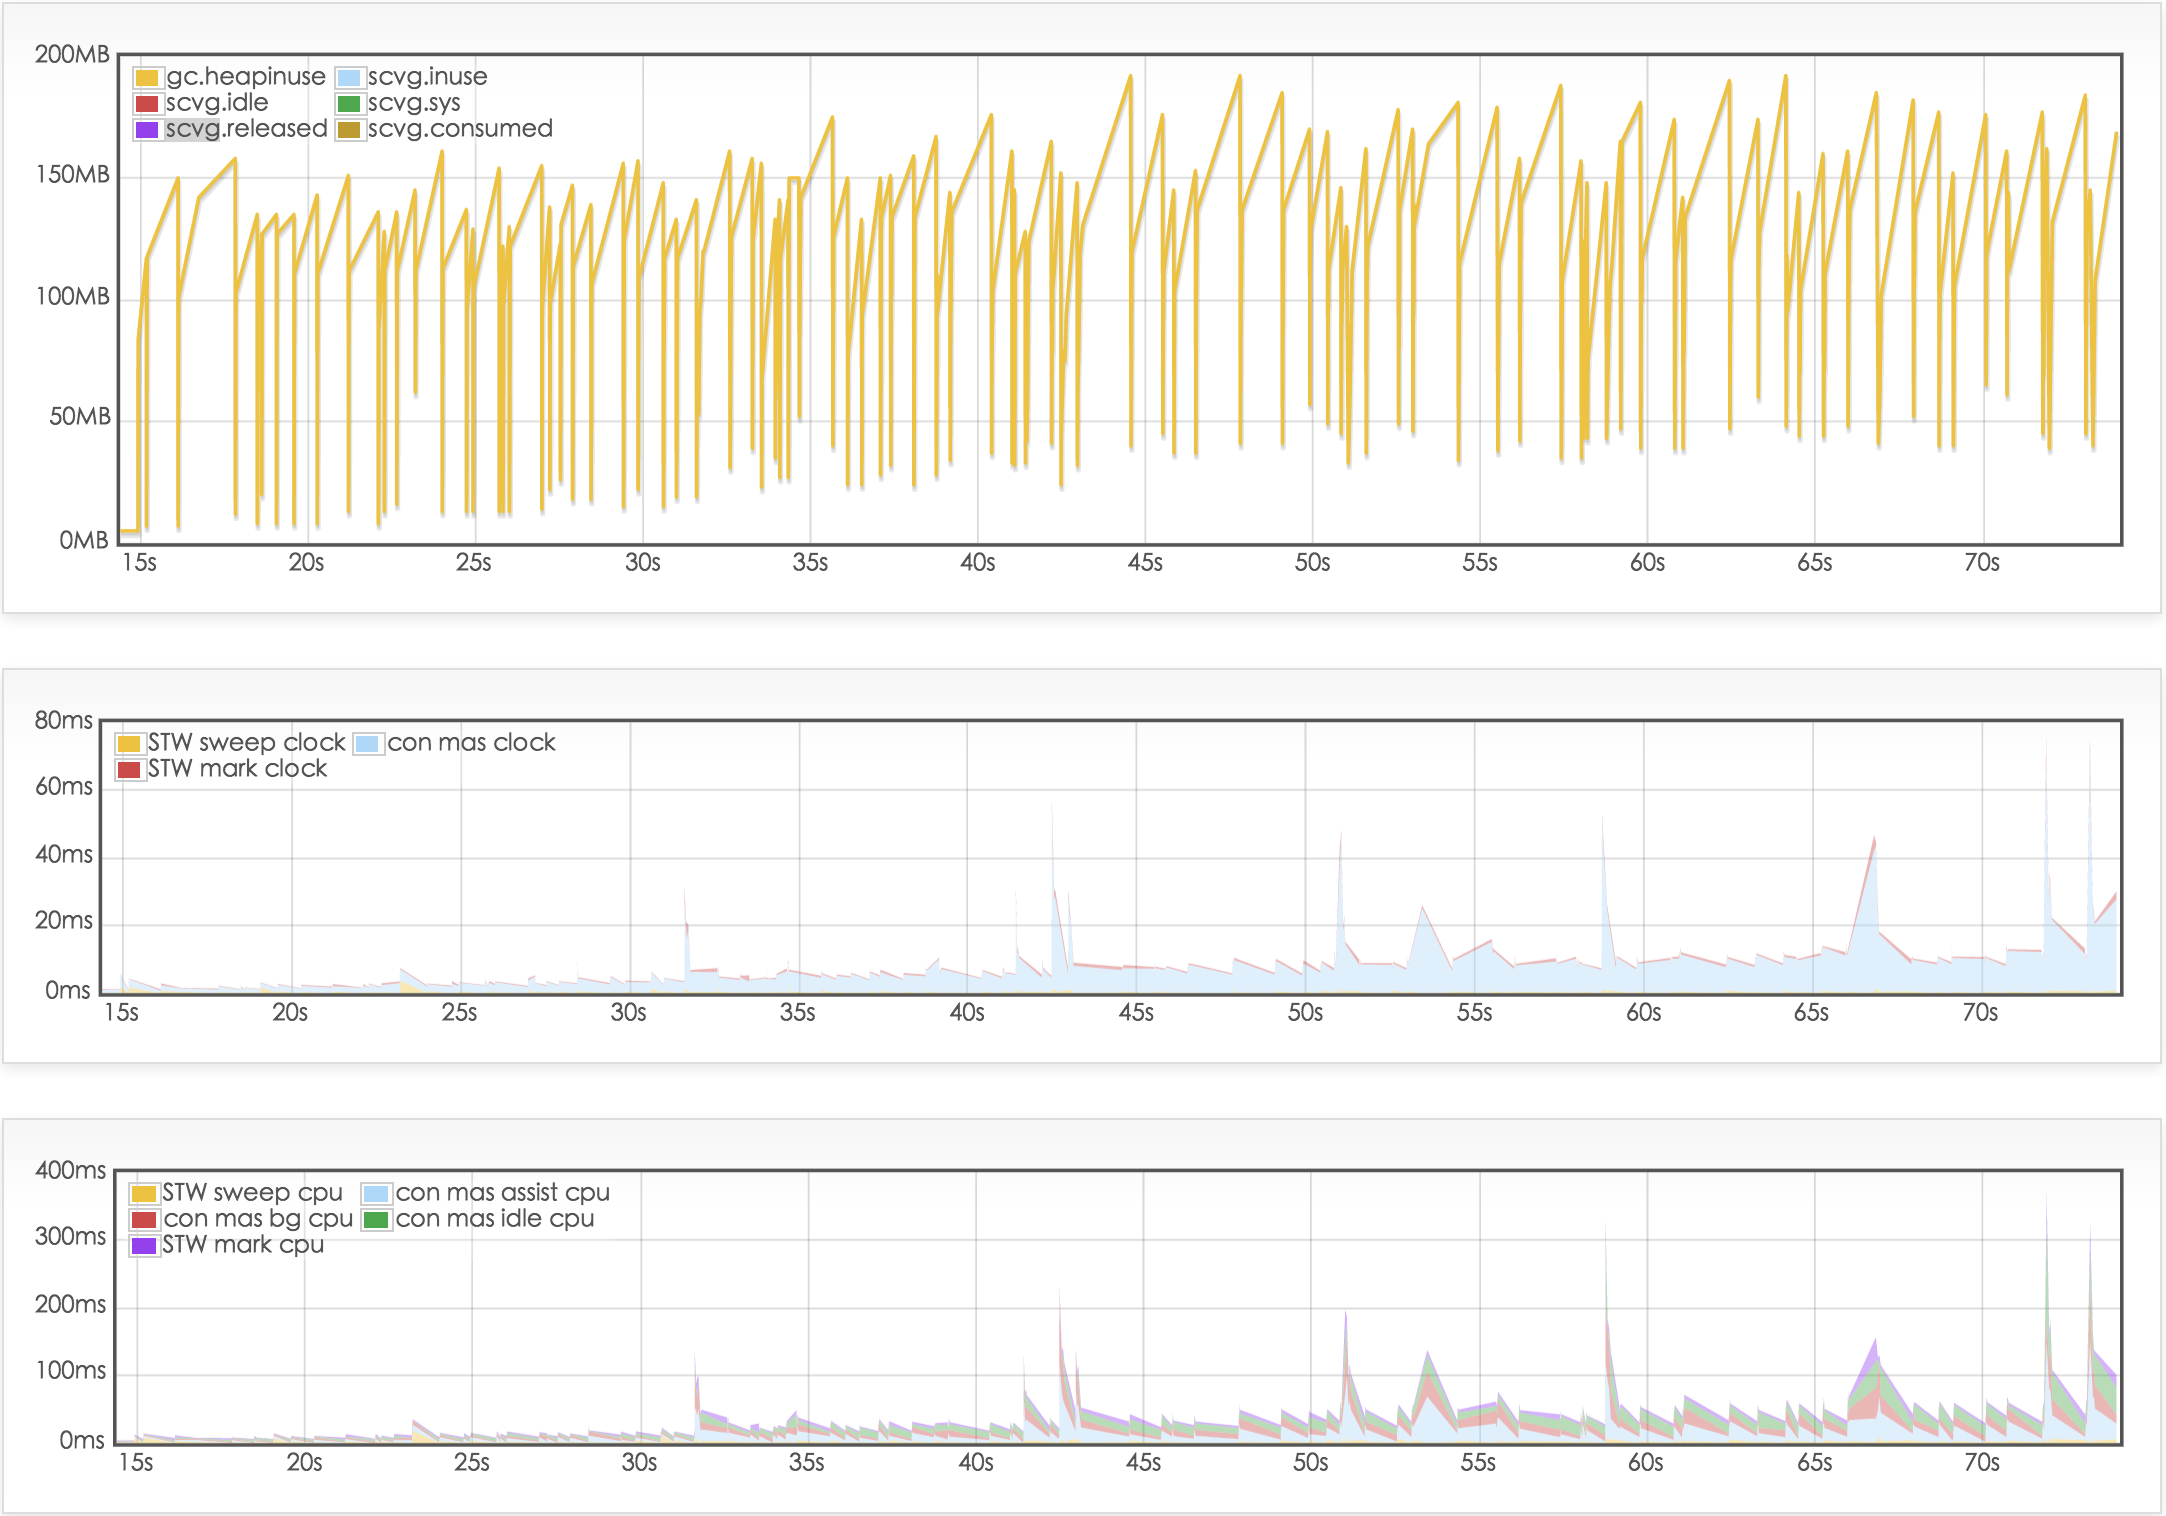
Task: Click the highlighted scvg.released legend text
Action: click(247, 129)
